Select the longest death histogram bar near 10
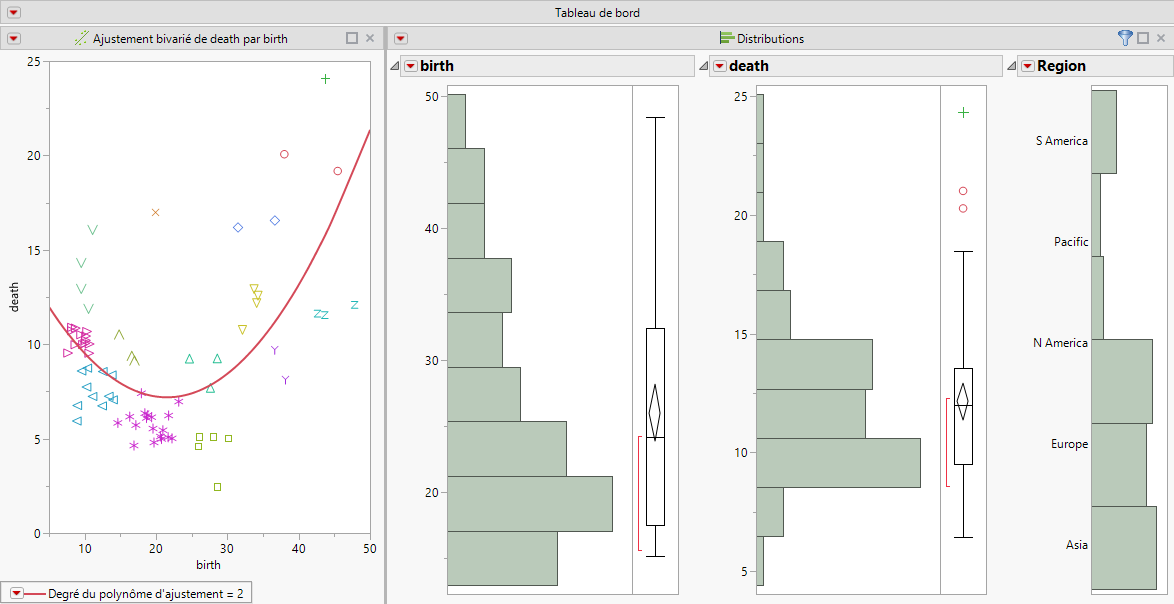Viewport: 1174px width, 604px height. pos(839,463)
